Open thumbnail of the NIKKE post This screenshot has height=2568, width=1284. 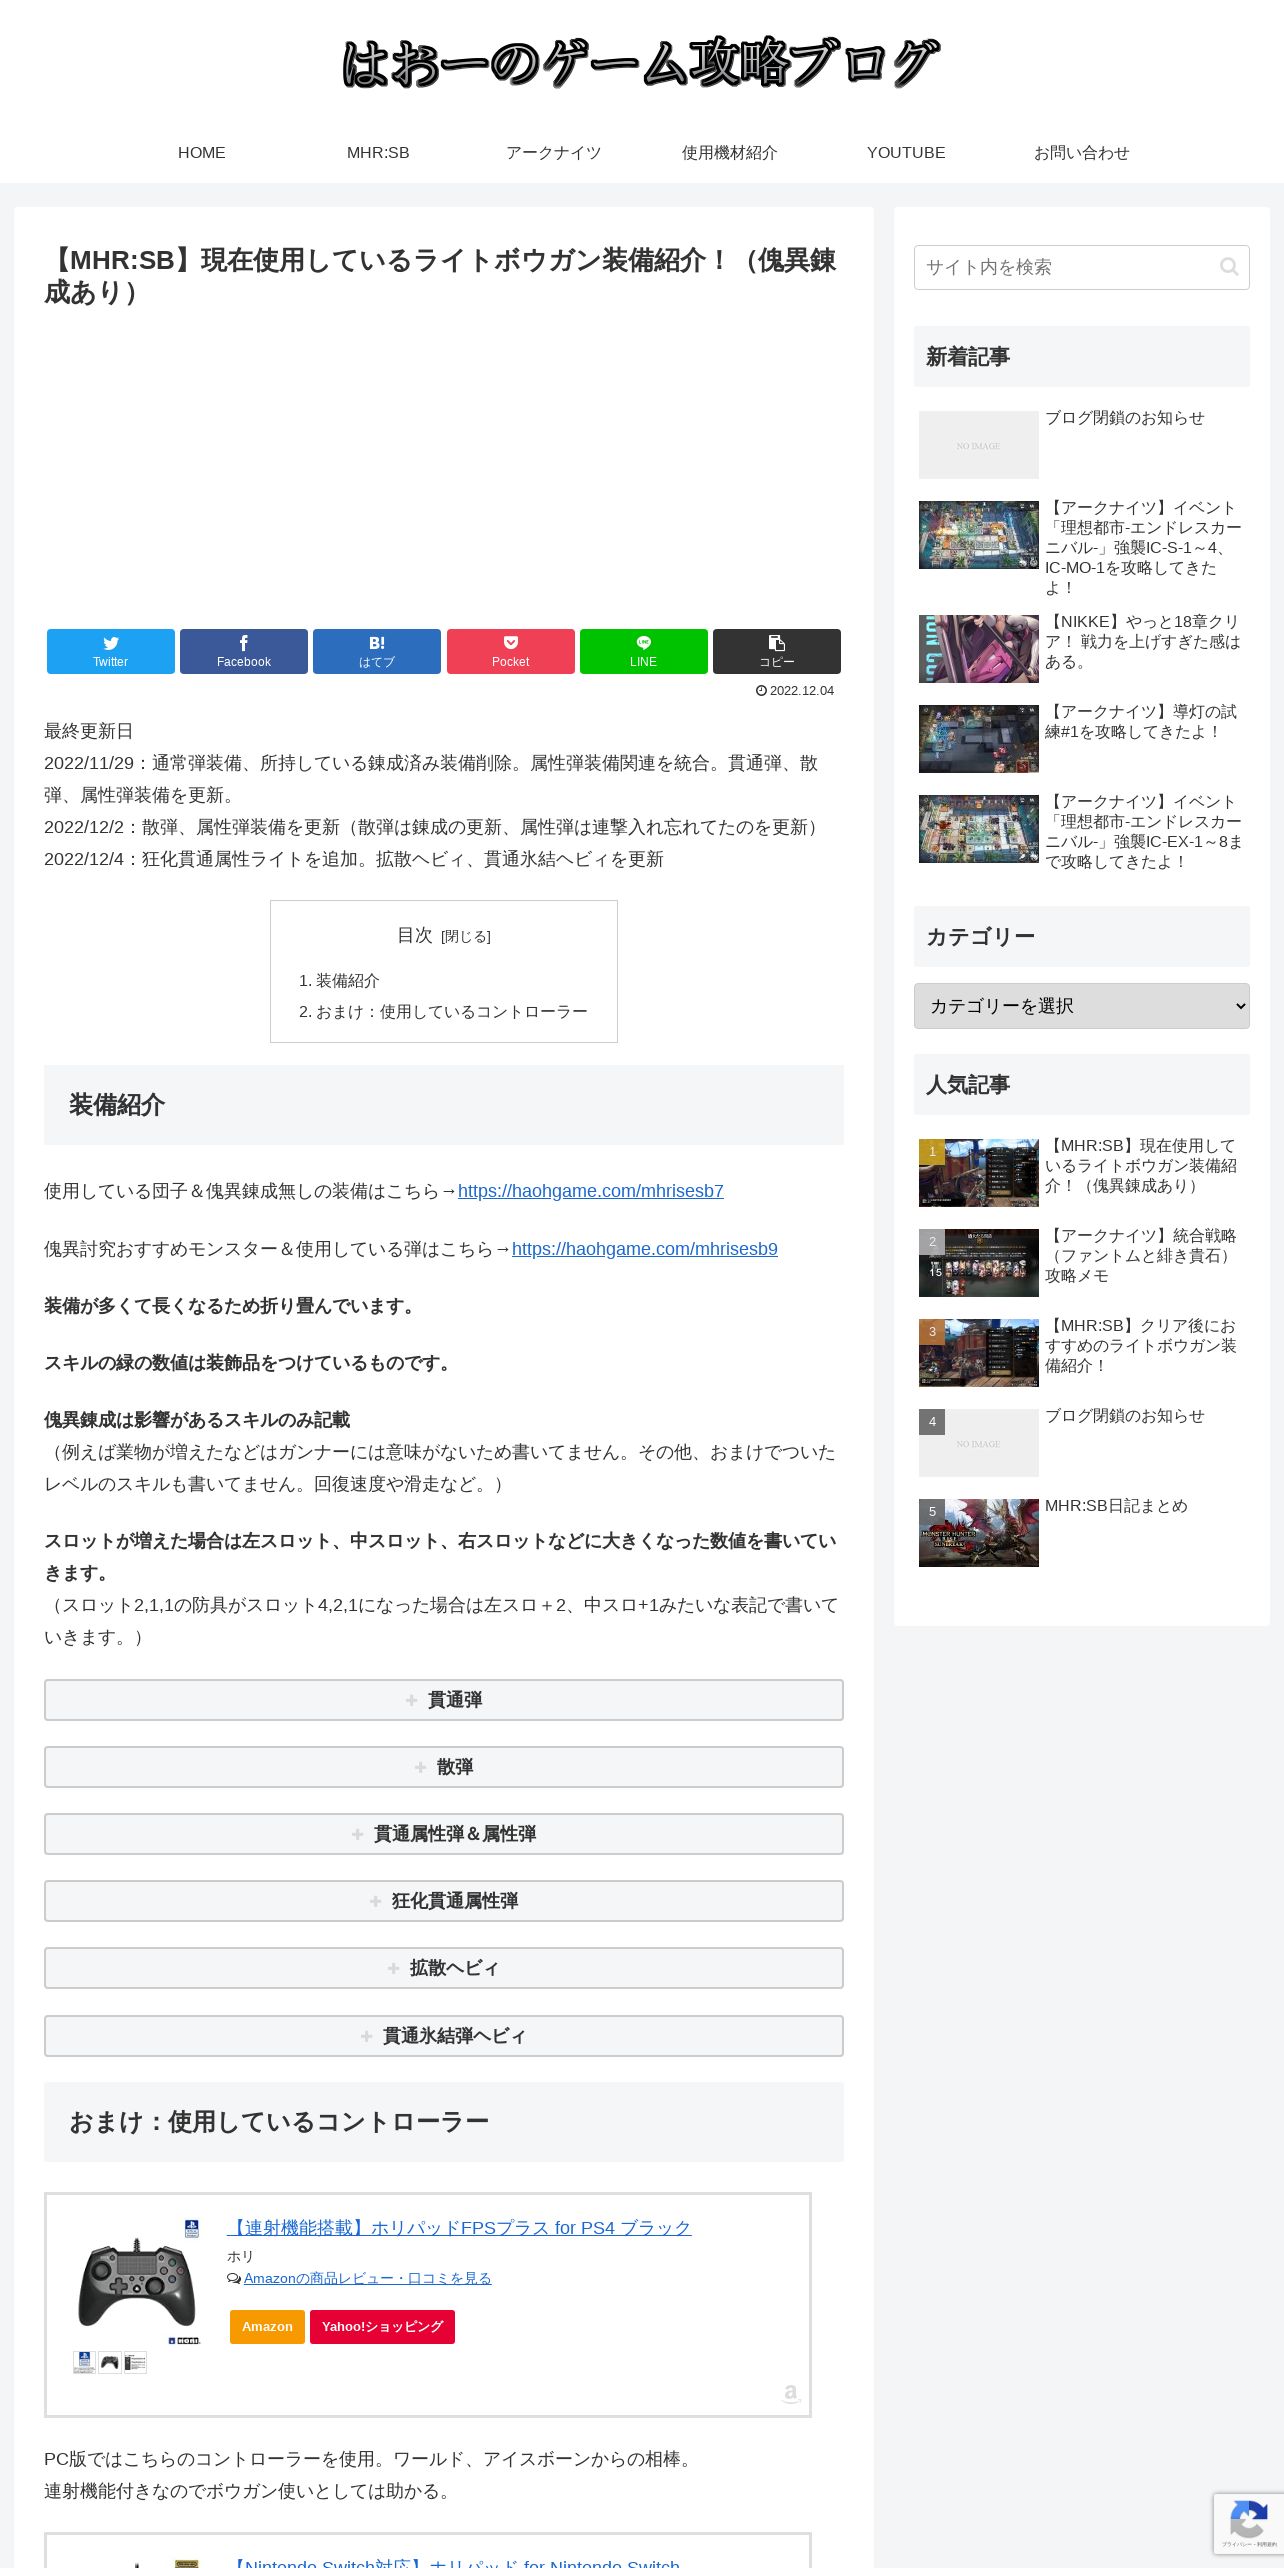(x=979, y=649)
